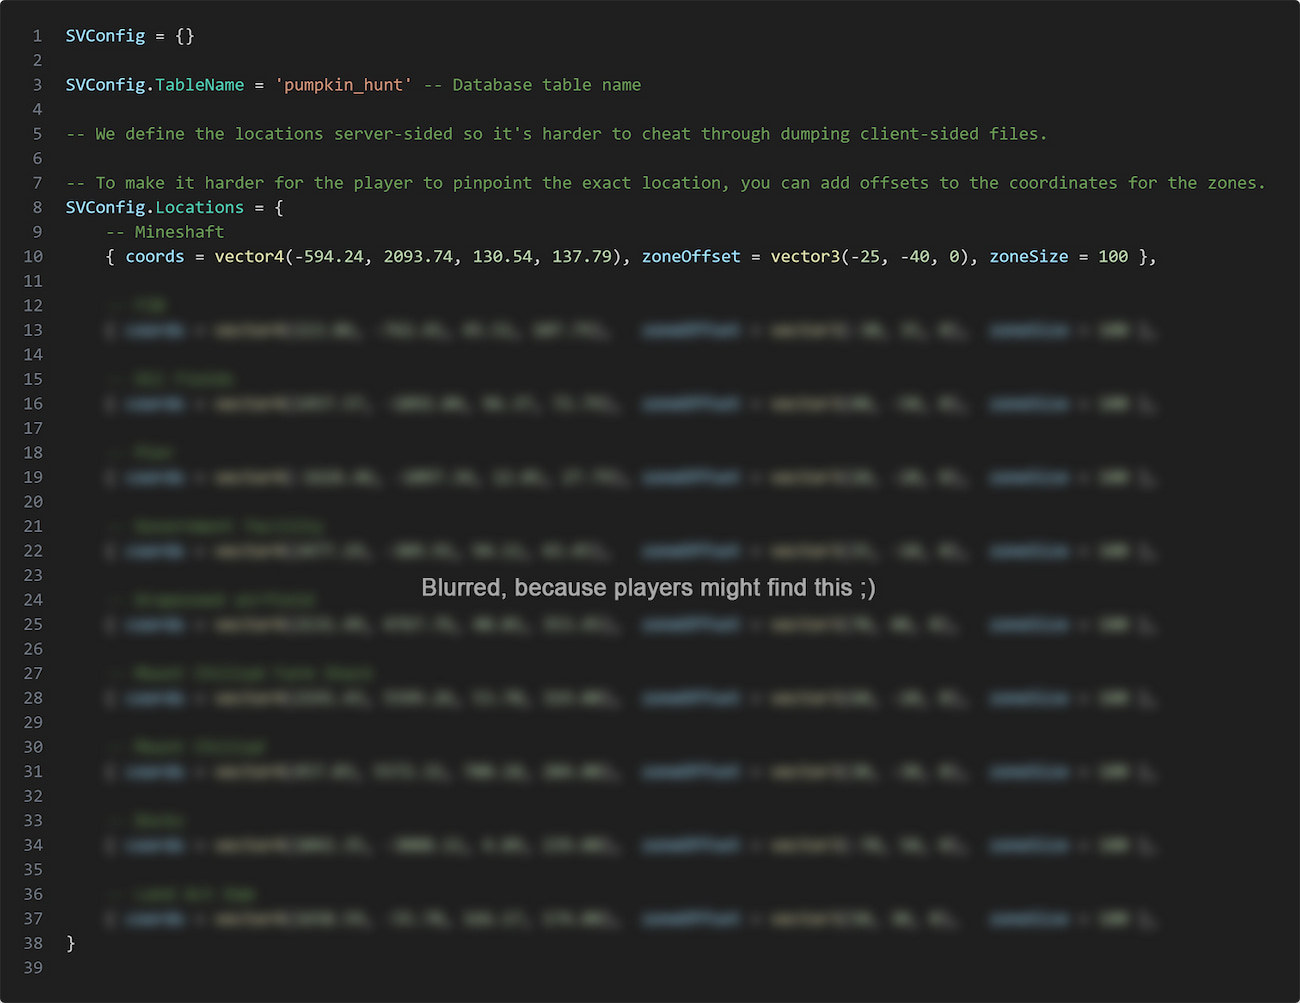Click line number 24 in the gutter
This screenshot has height=1003, width=1300.
pyautogui.click(x=33, y=600)
